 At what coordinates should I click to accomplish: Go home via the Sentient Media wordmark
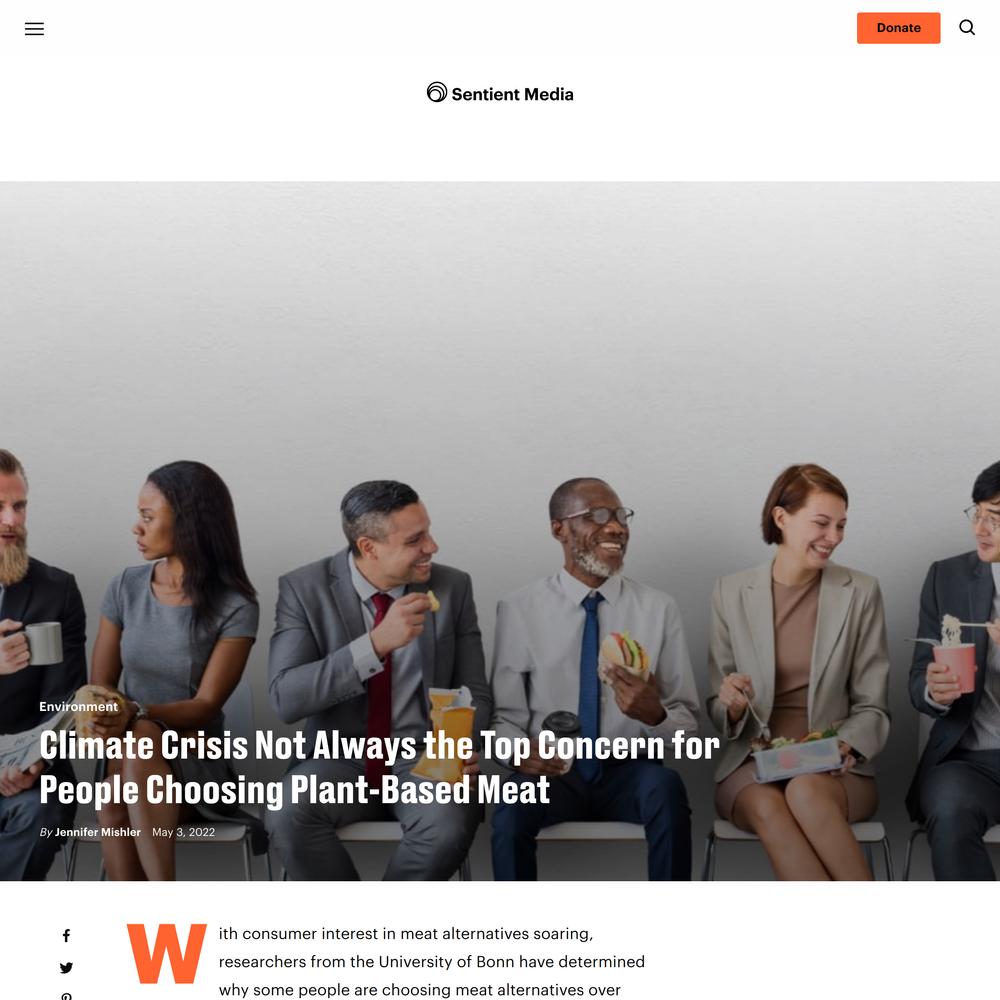pos(512,94)
